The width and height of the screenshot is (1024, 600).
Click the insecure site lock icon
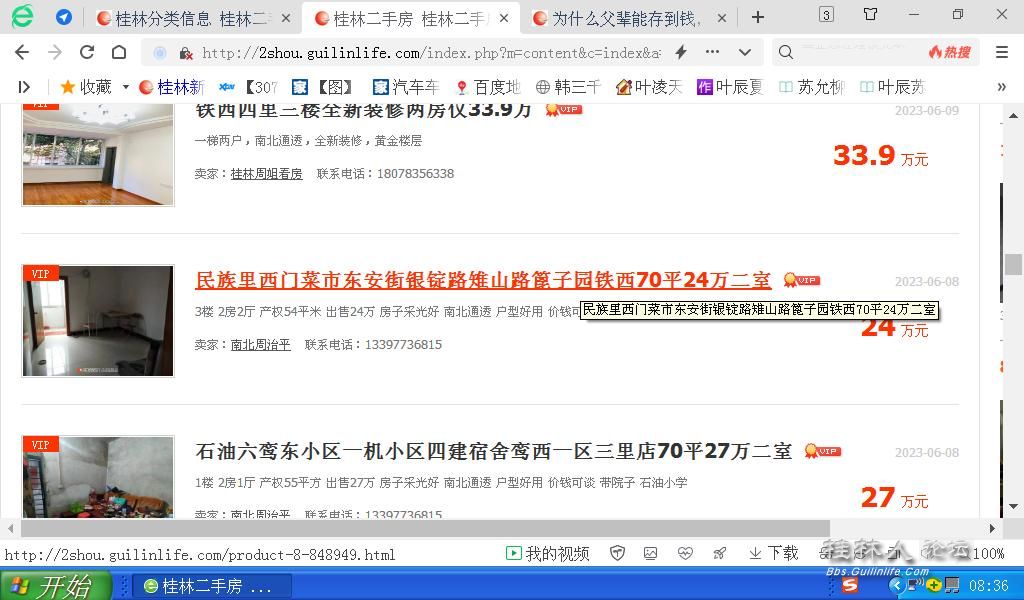tap(185, 53)
